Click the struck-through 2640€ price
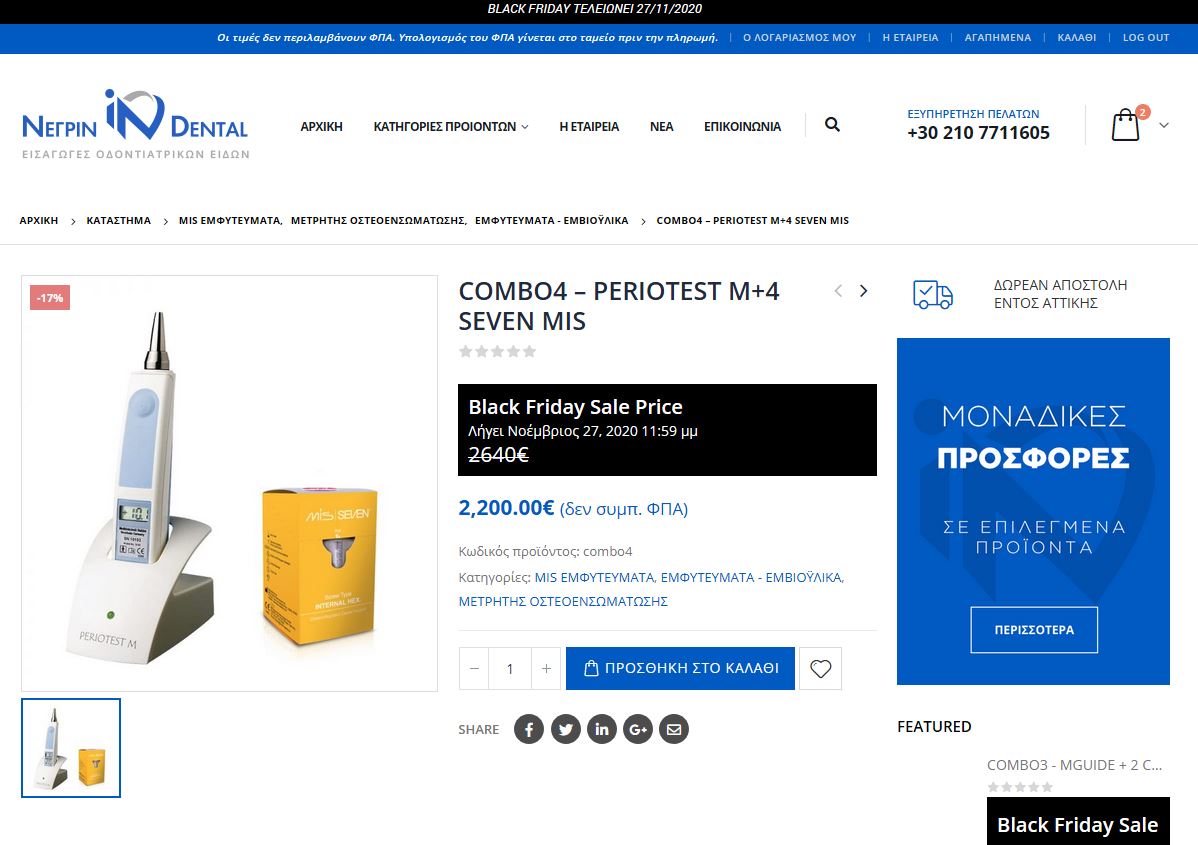 [498, 455]
